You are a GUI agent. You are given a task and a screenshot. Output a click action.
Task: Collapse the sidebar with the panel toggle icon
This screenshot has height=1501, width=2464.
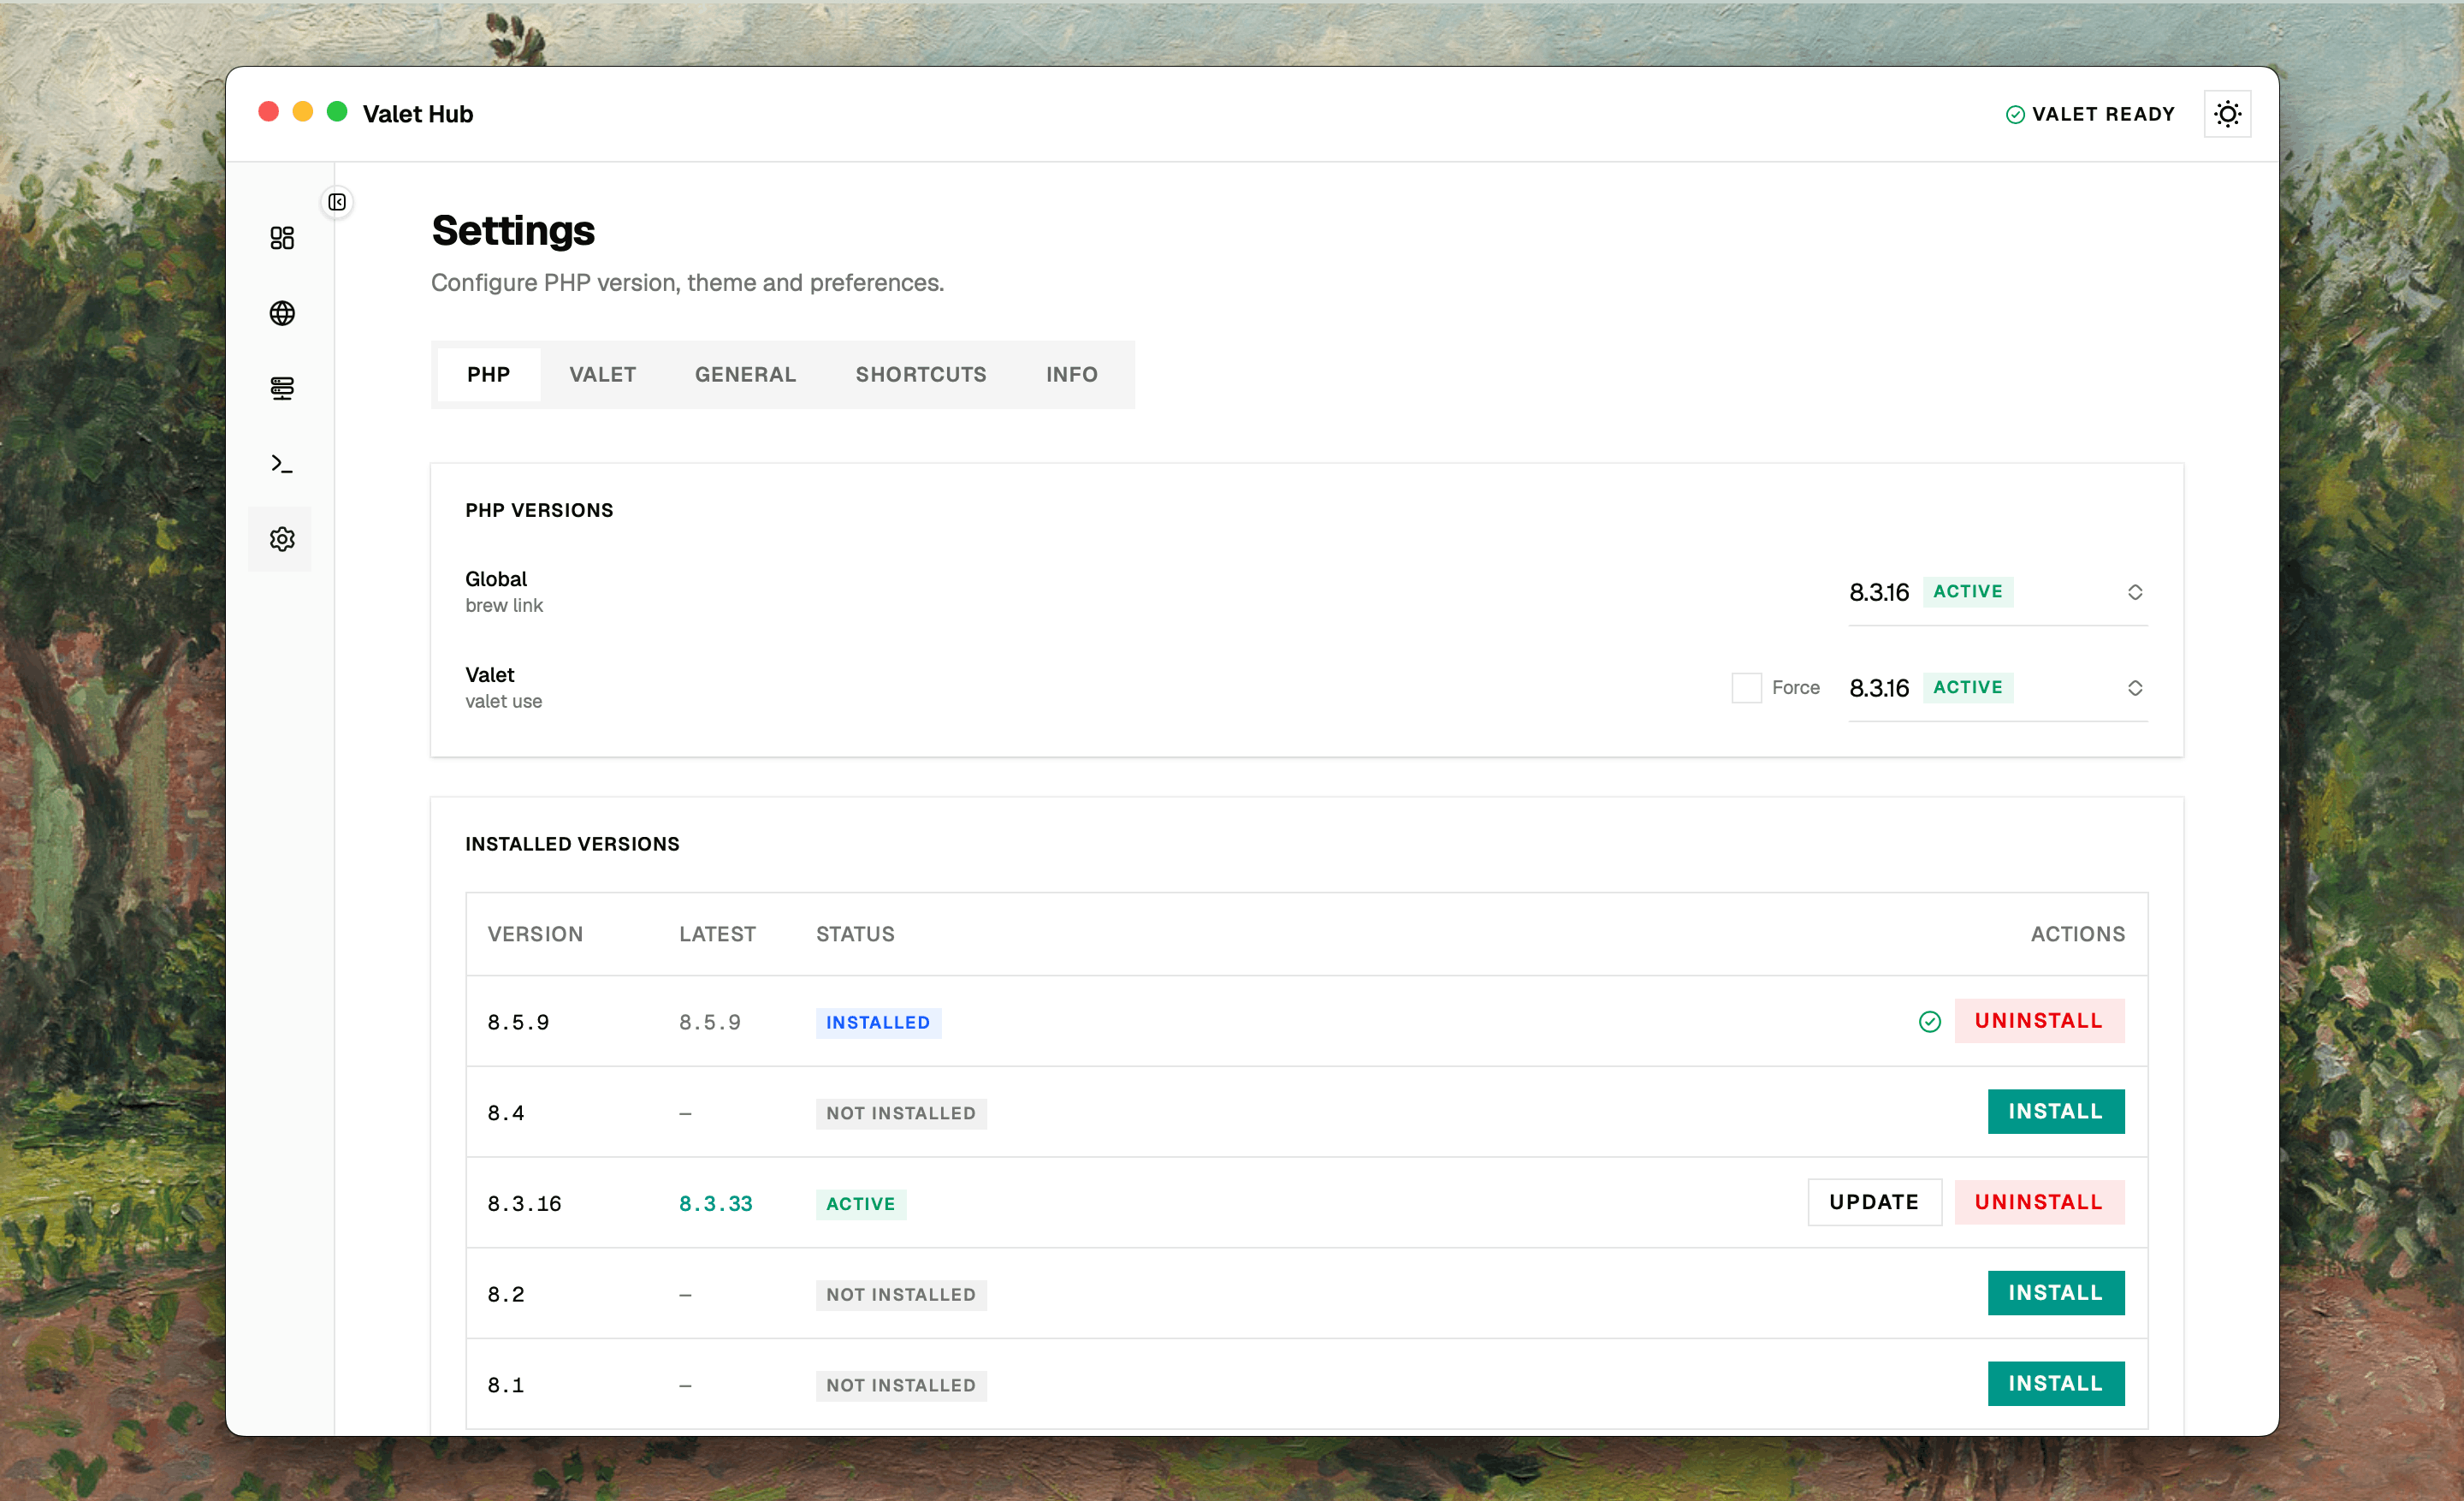[337, 202]
